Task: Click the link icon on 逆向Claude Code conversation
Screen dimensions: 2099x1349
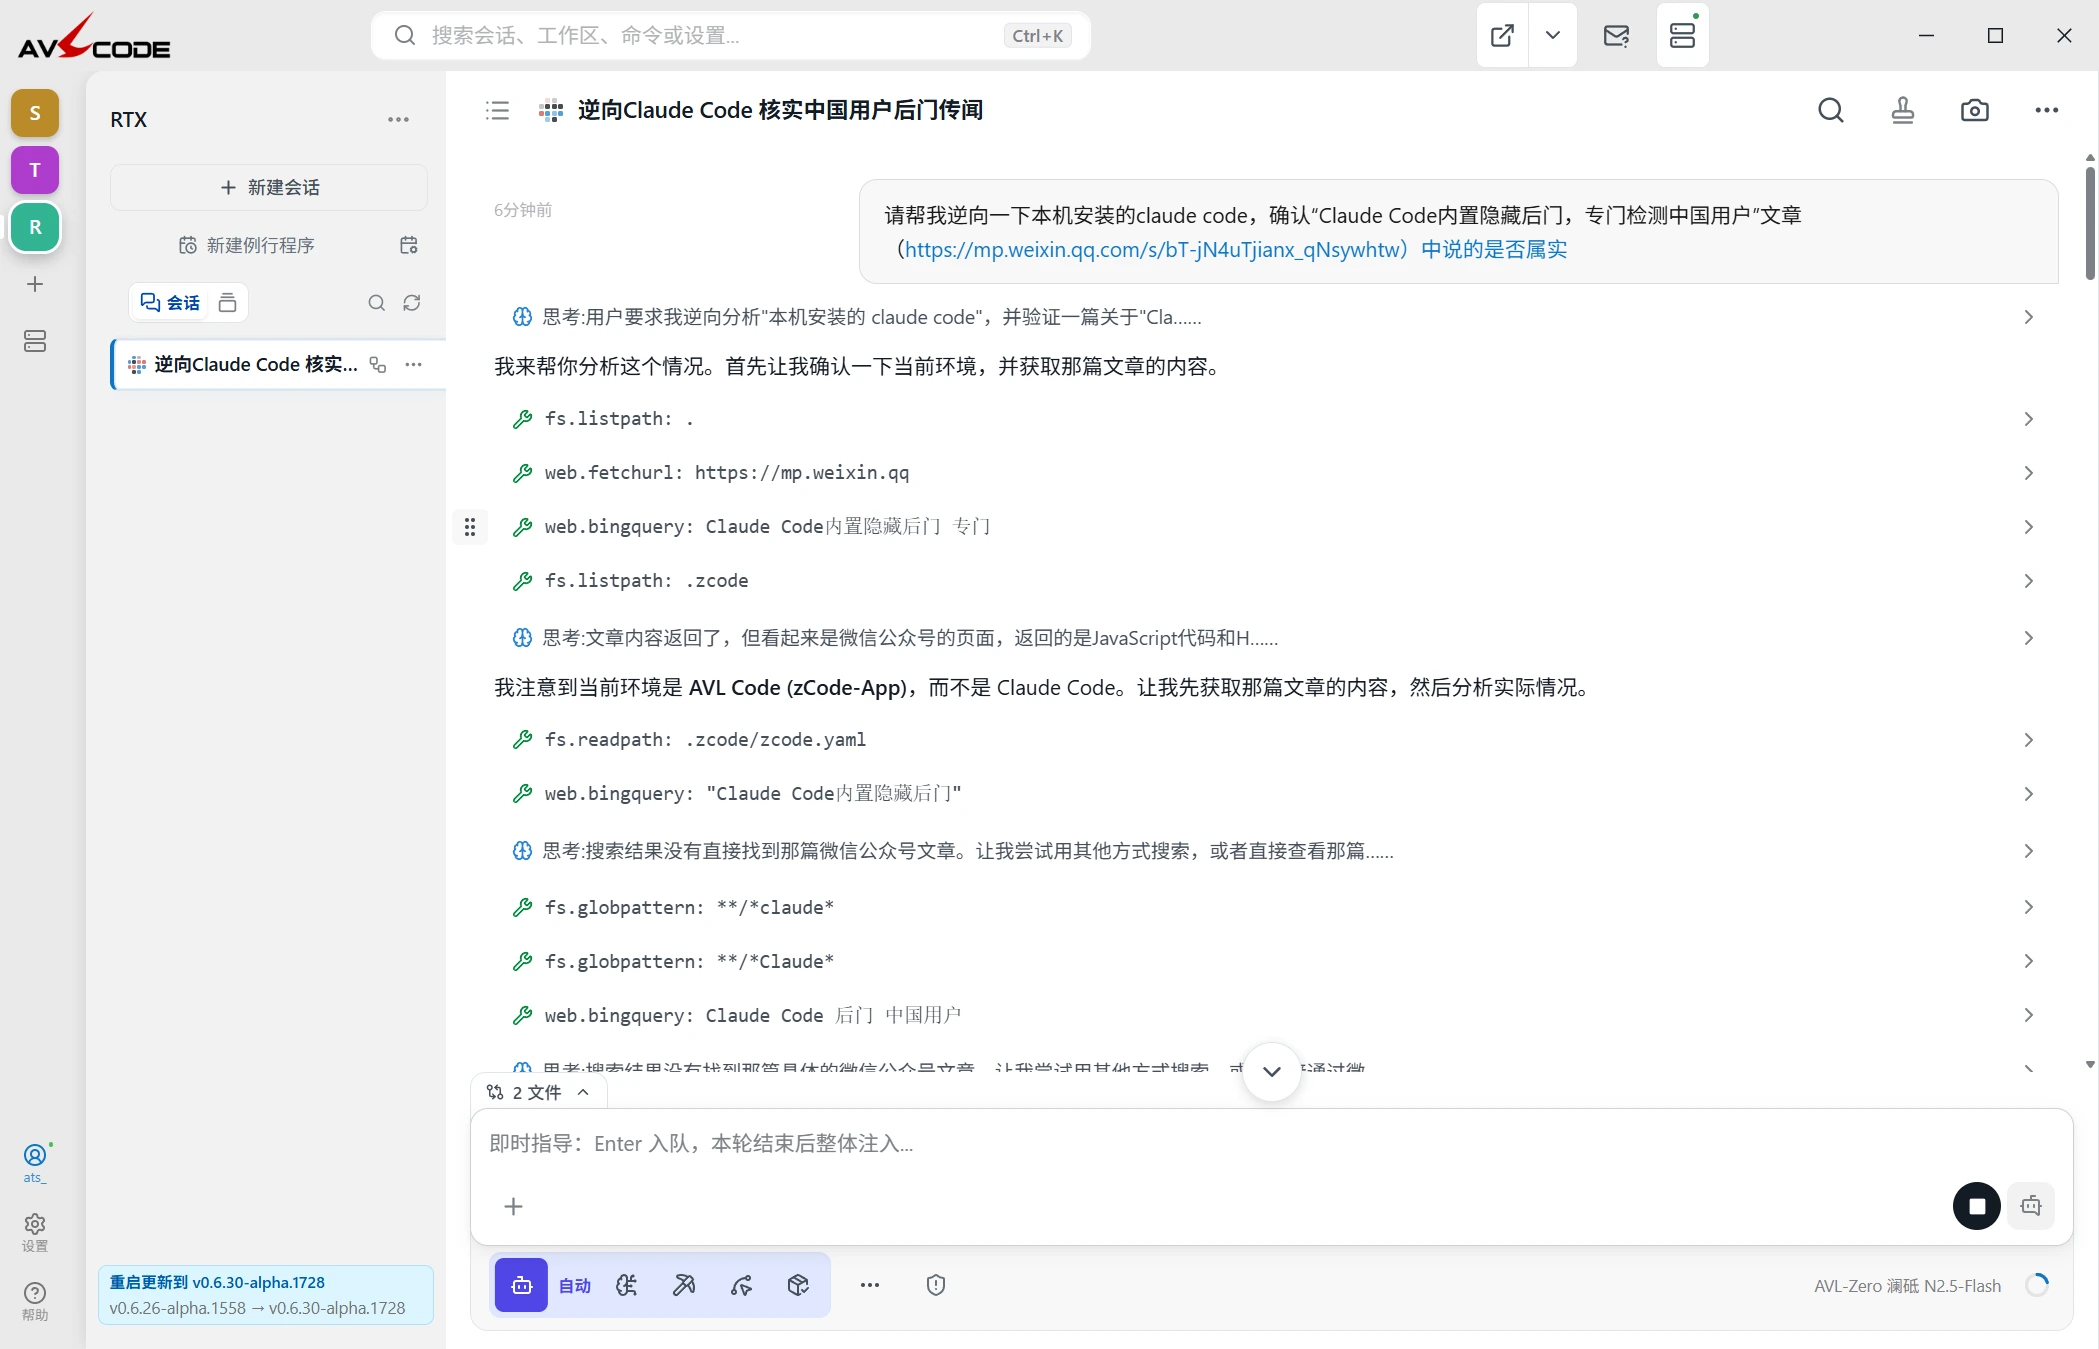Action: pos(378,364)
